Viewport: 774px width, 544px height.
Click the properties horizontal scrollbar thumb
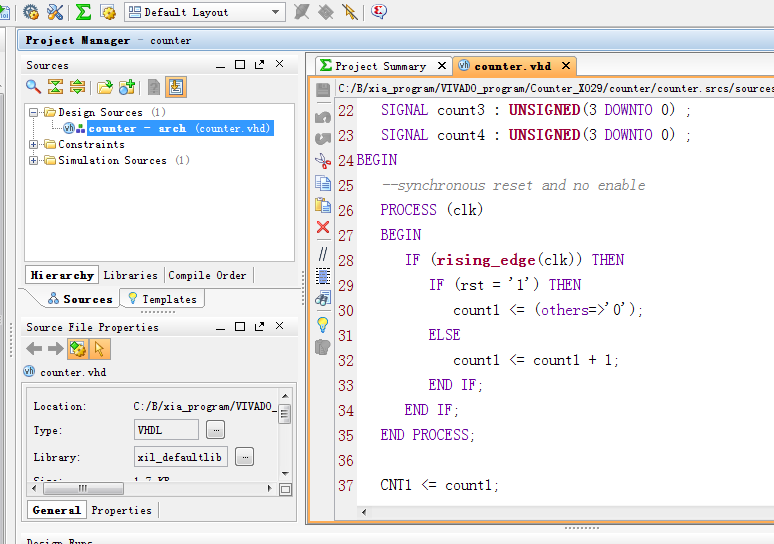tap(83, 489)
